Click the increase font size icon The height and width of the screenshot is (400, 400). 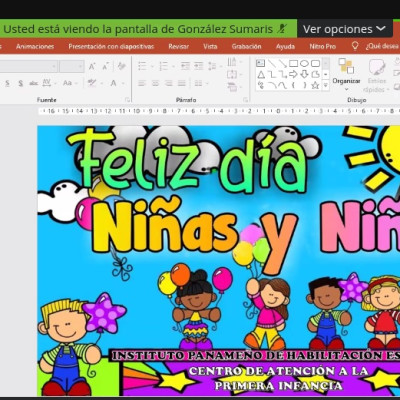92,66
